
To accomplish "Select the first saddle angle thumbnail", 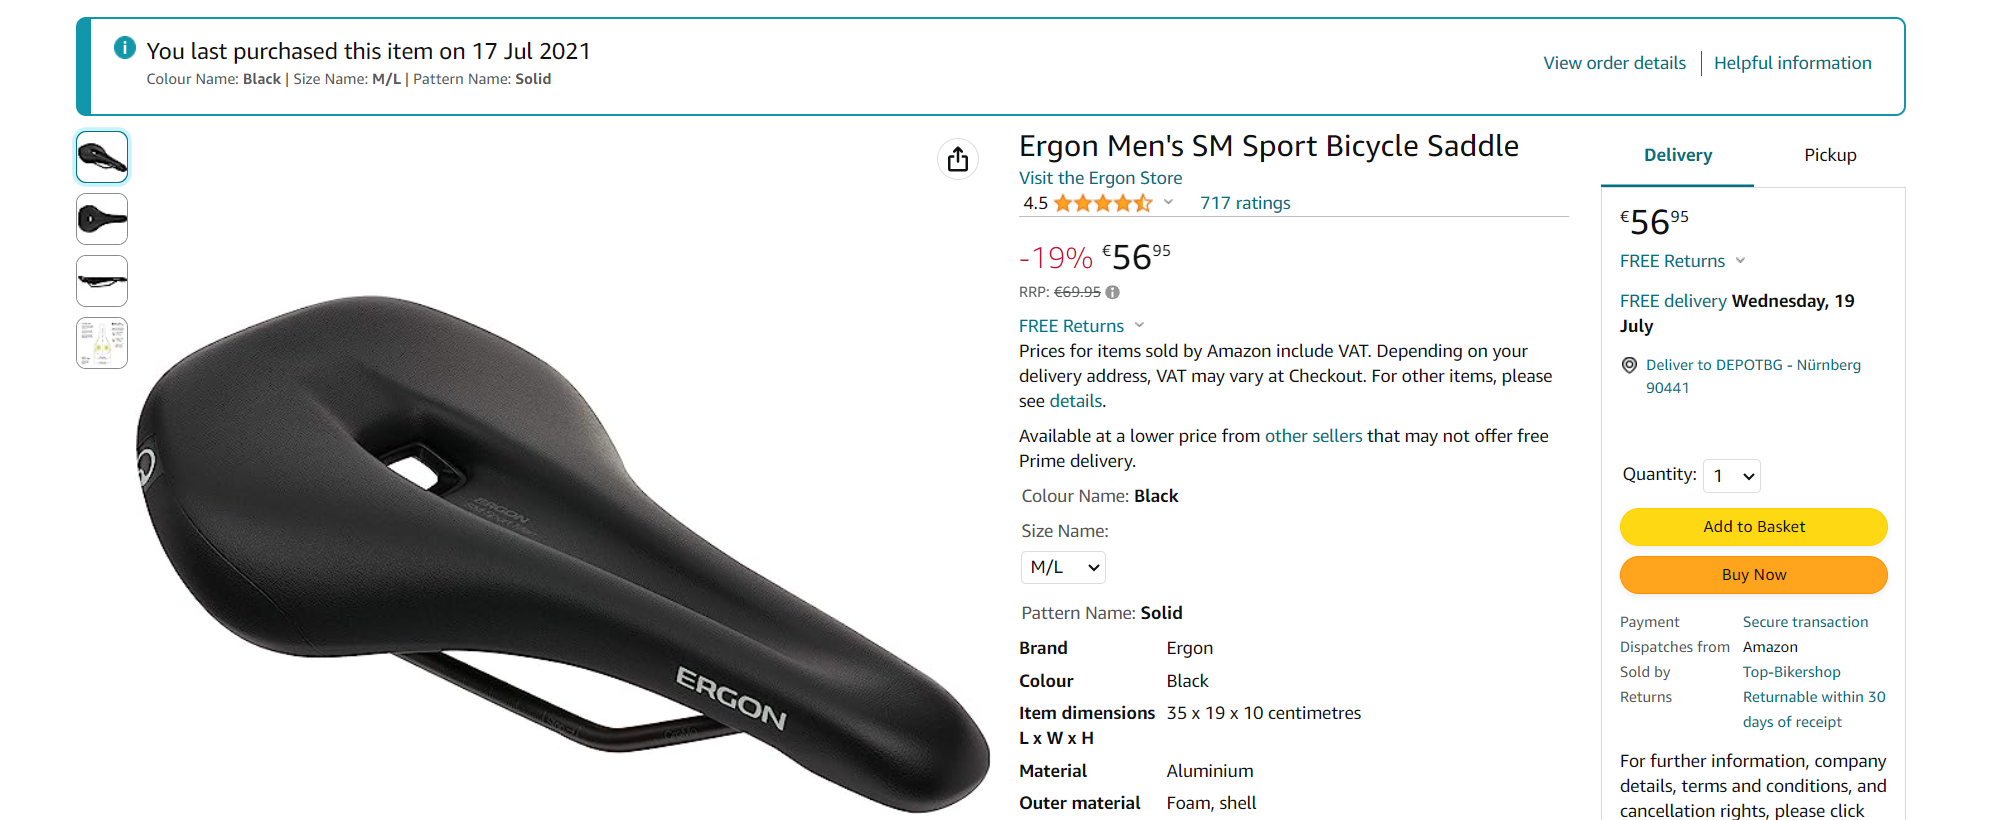I will point(102,157).
